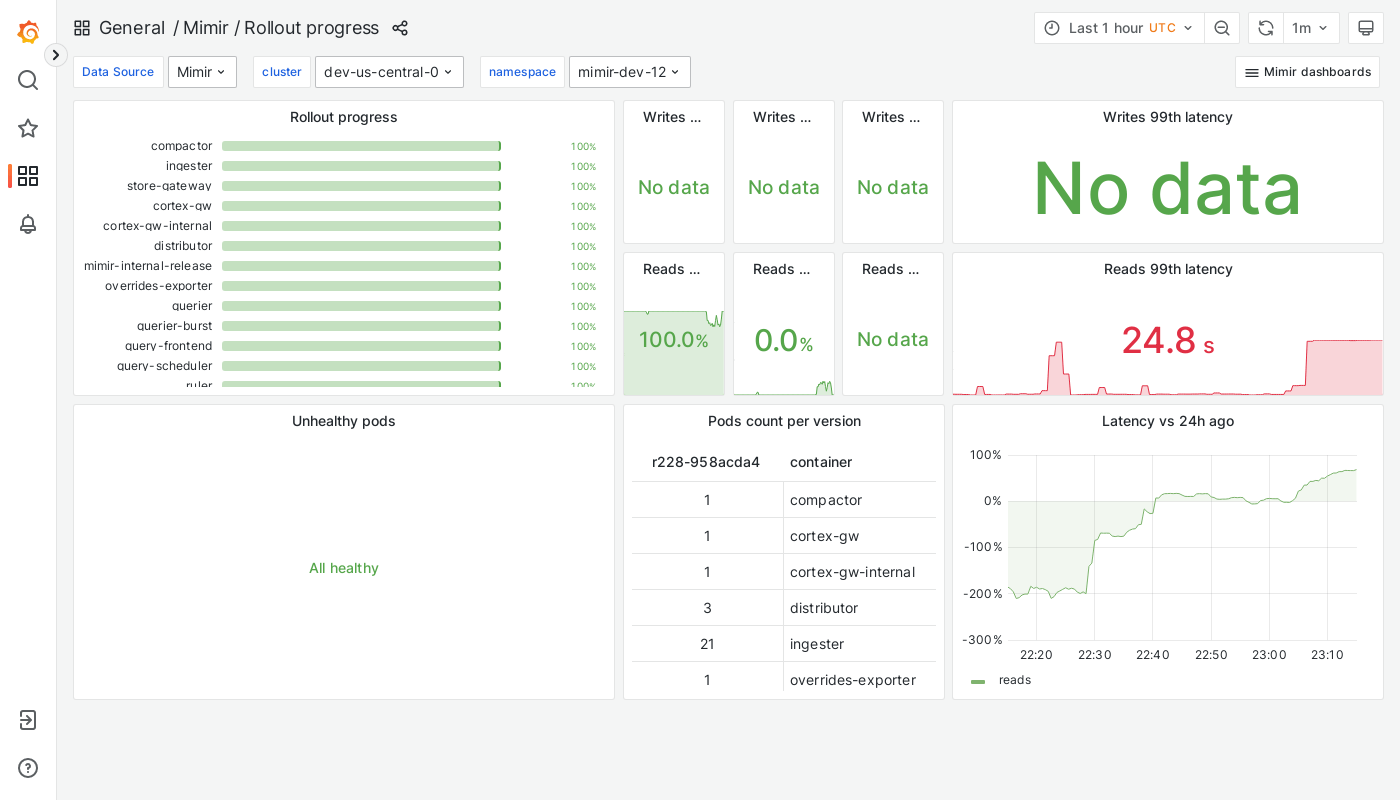Expand the collapsed left sidebar
This screenshot has width=1400, height=800.
pyautogui.click(x=55, y=55)
